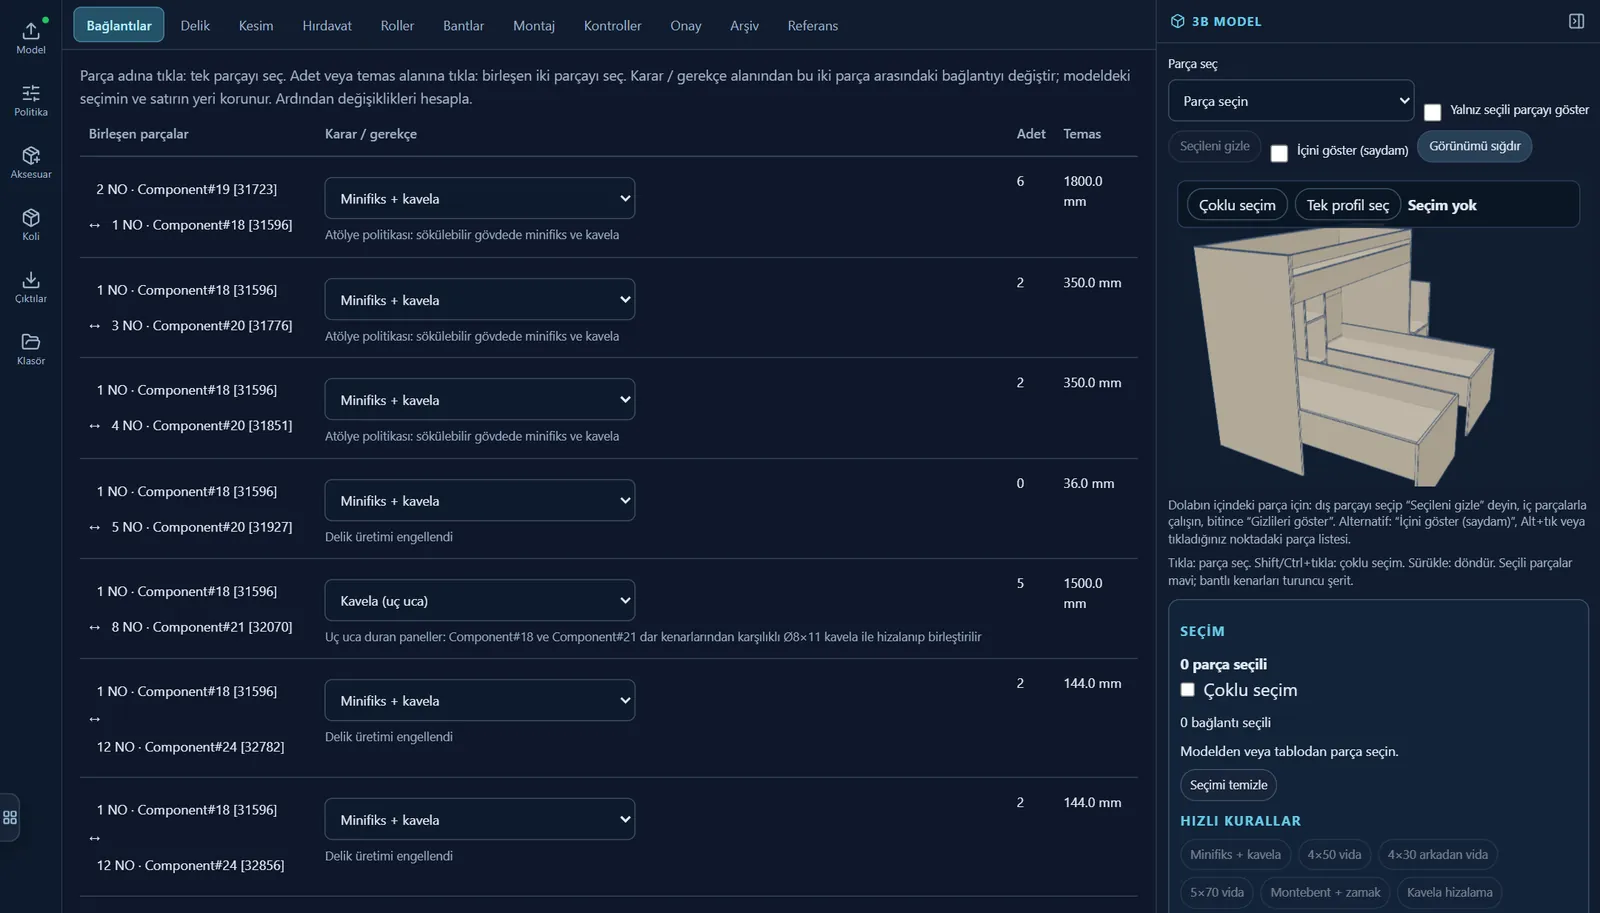1600x913 pixels.
Task: Open the 'Kavela (uç uca)' dropdown
Action: (x=480, y=600)
